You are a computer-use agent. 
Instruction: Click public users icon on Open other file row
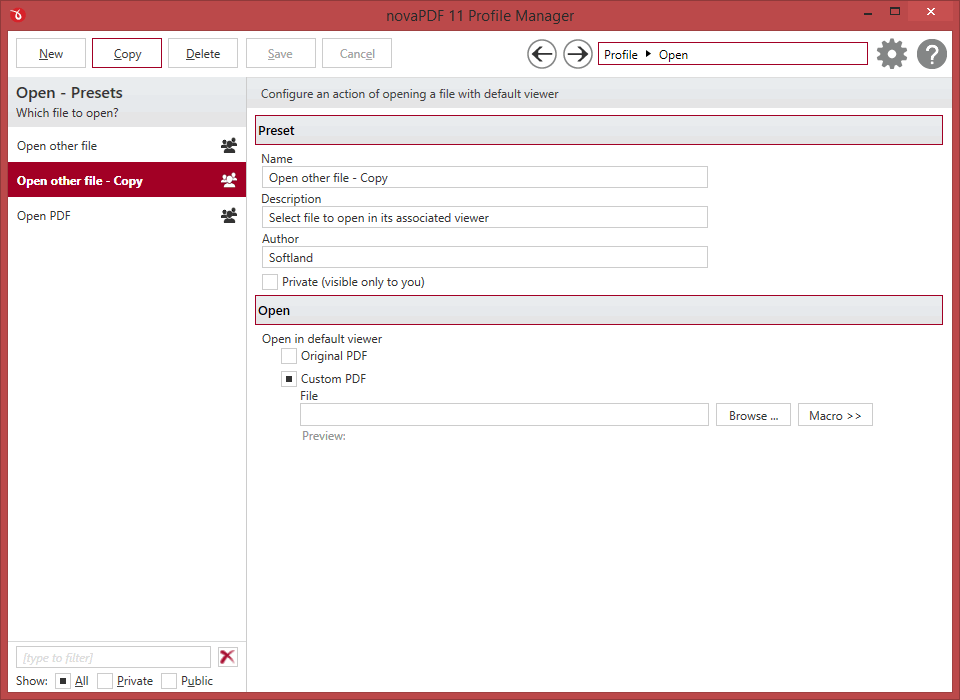(x=229, y=146)
